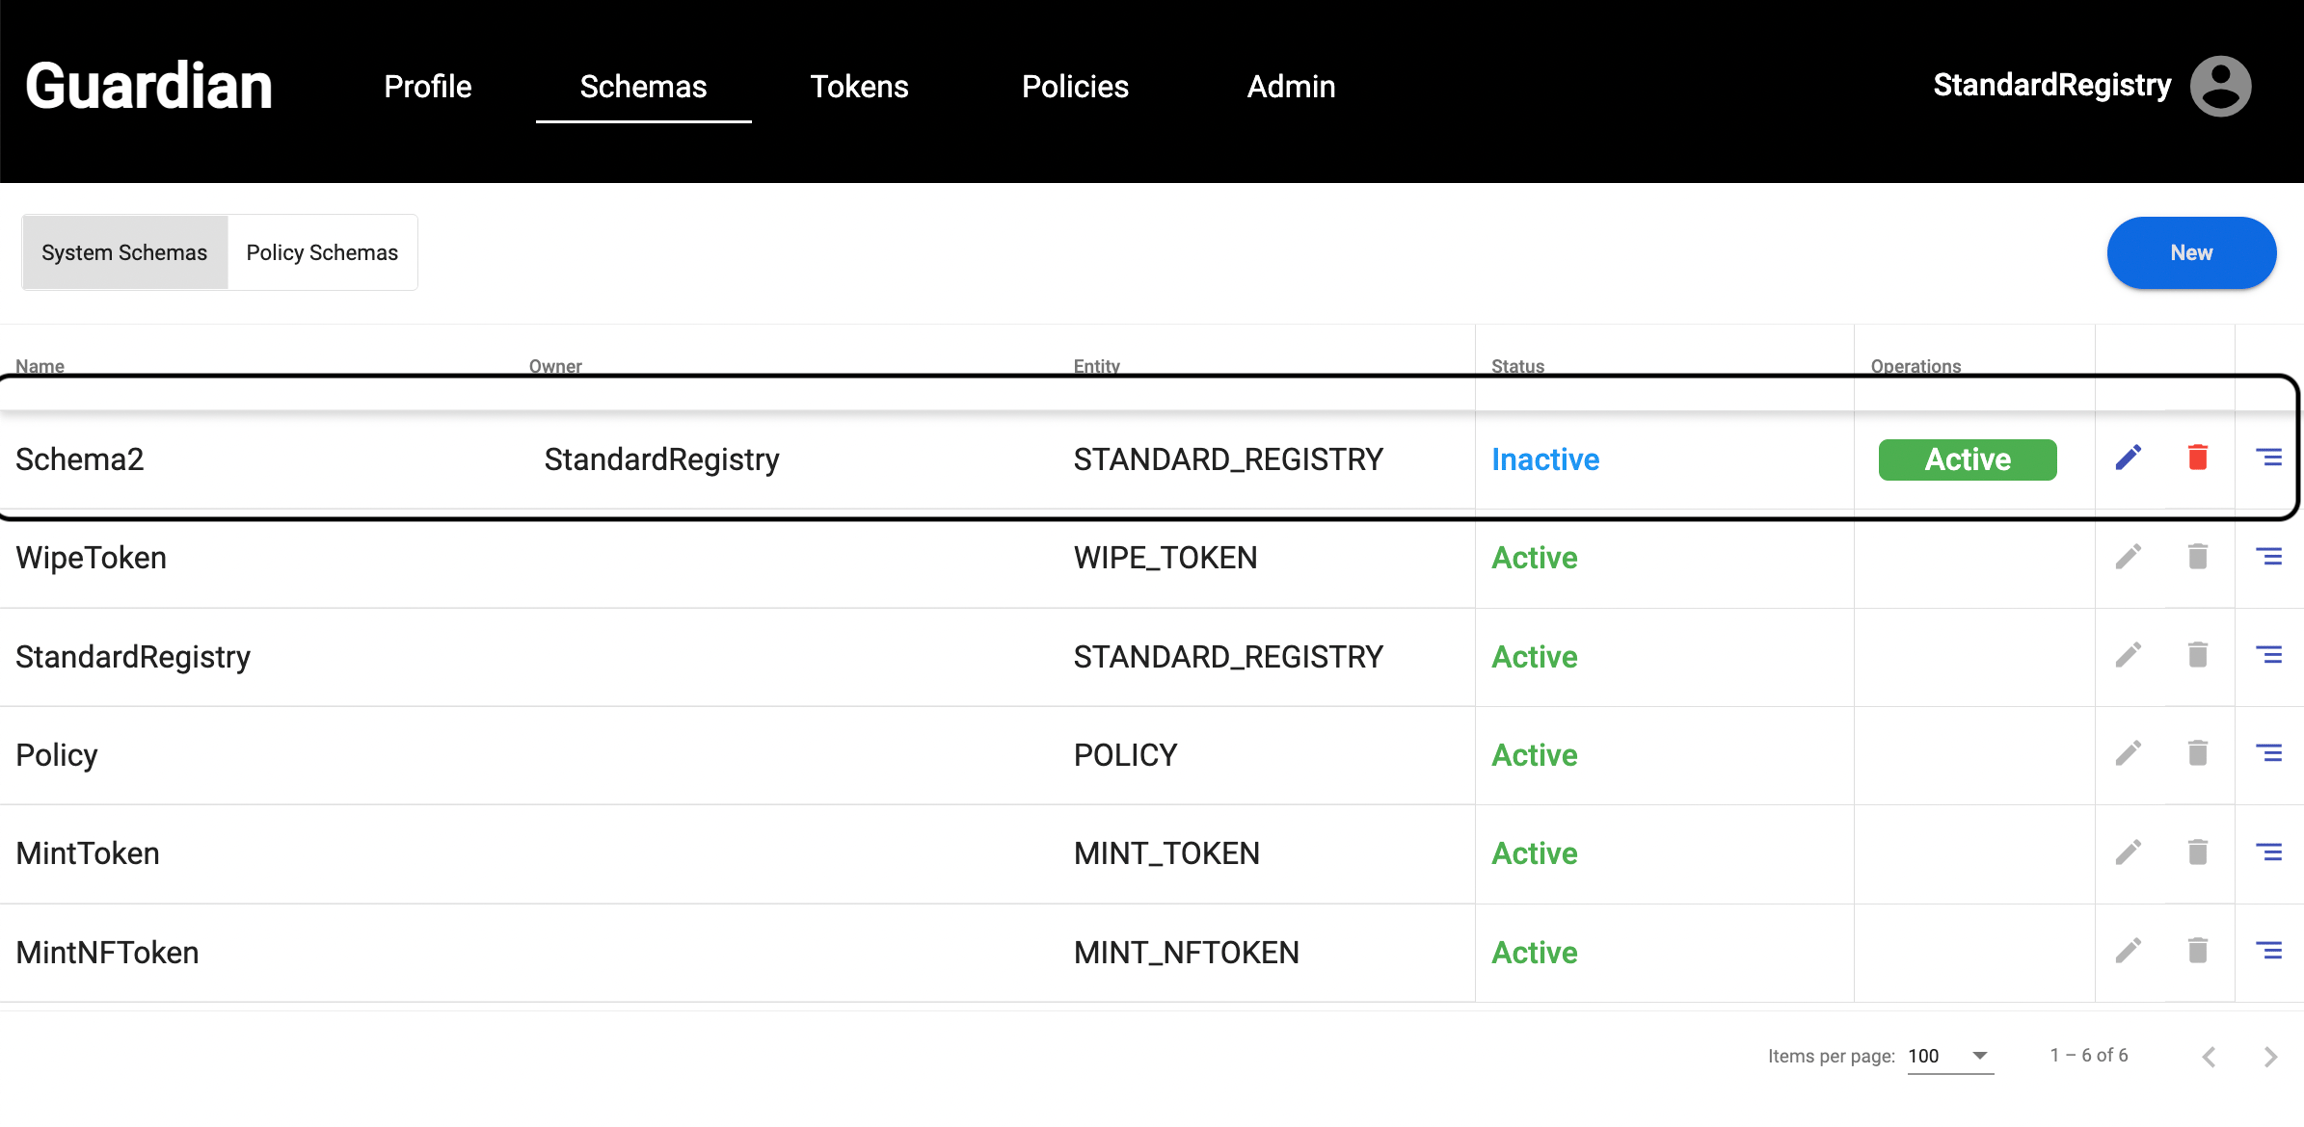The width and height of the screenshot is (2304, 1127).
Task: Click the pencil icon in WipeToken row
Action: (x=2128, y=556)
